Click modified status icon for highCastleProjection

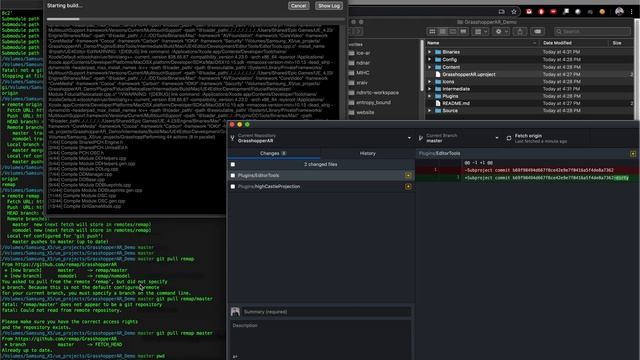[408, 187]
